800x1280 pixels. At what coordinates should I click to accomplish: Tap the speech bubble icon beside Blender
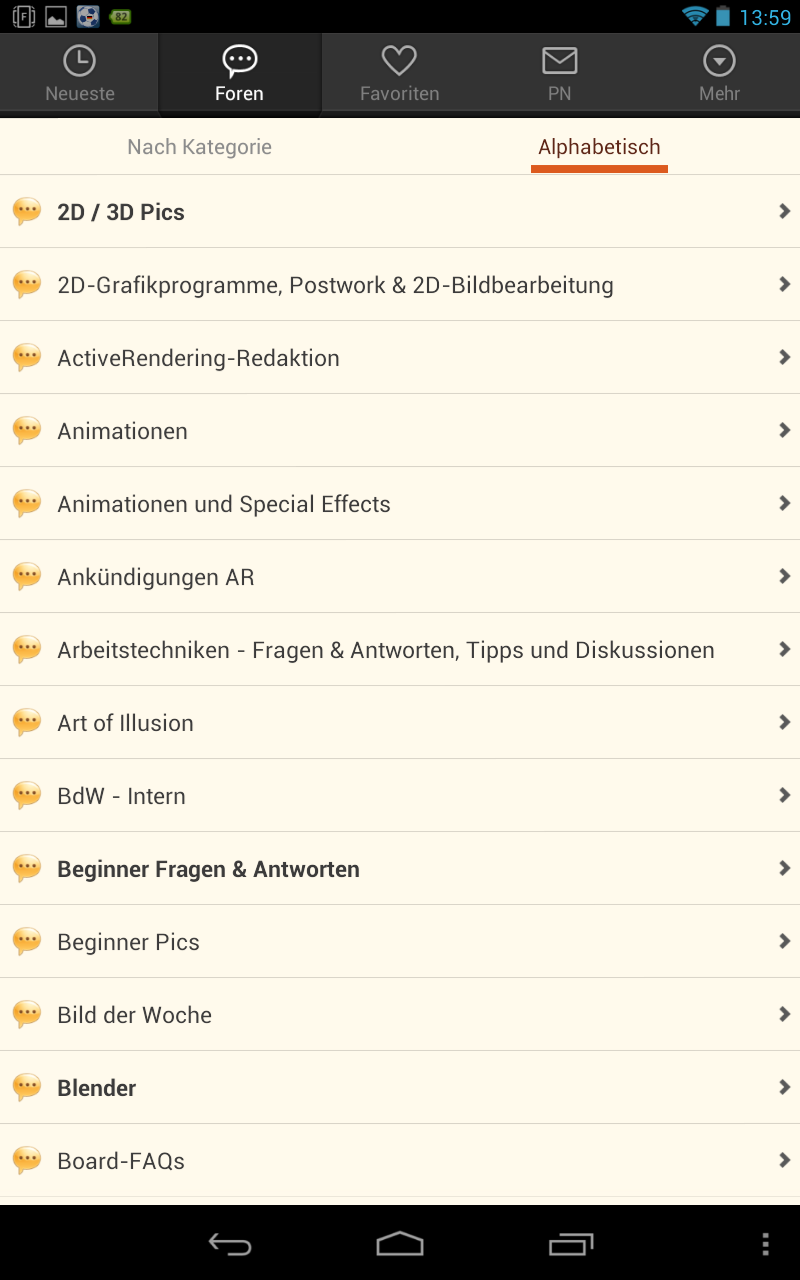27,1087
